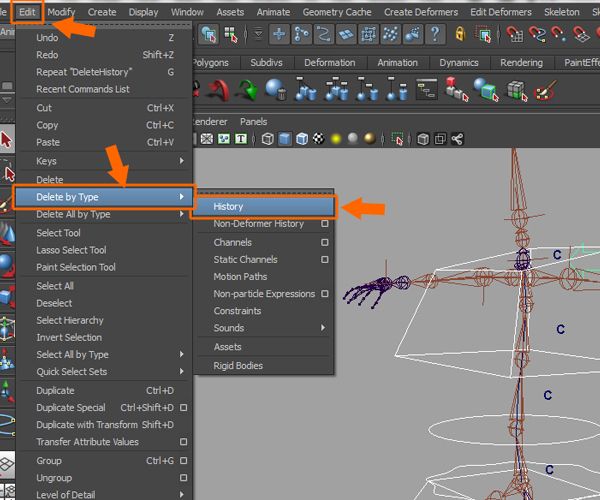
Task: Click the Select Tool arrow in toolbox
Action: pos(7,140)
